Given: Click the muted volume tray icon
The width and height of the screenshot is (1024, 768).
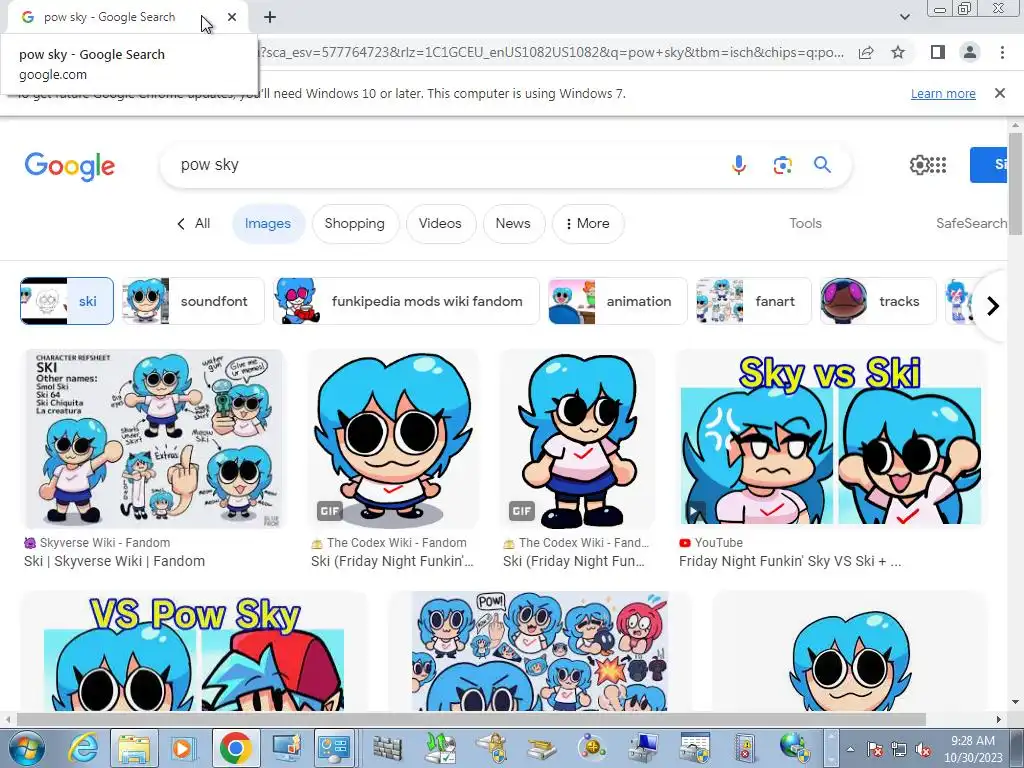Looking at the screenshot, I should pos(923,749).
